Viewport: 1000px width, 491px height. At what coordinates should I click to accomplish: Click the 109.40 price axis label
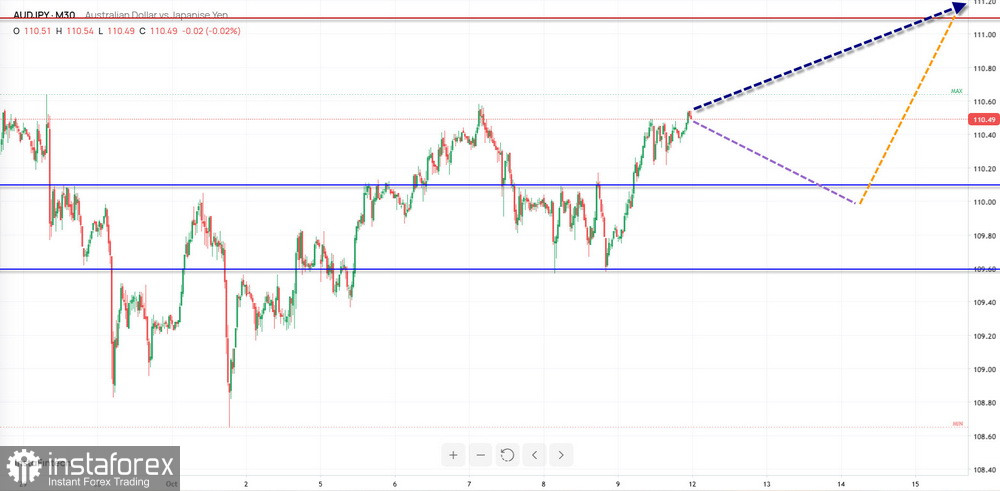coord(984,303)
